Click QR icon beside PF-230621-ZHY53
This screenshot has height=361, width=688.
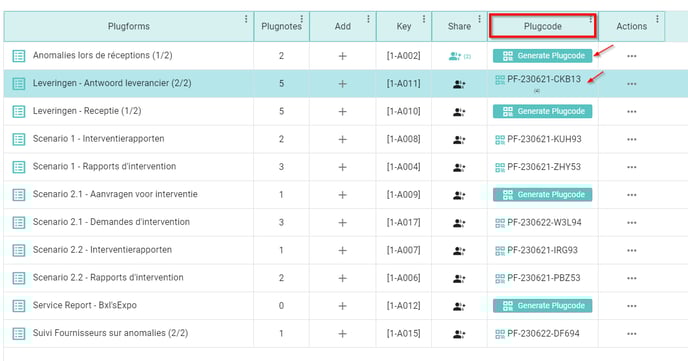coord(500,168)
